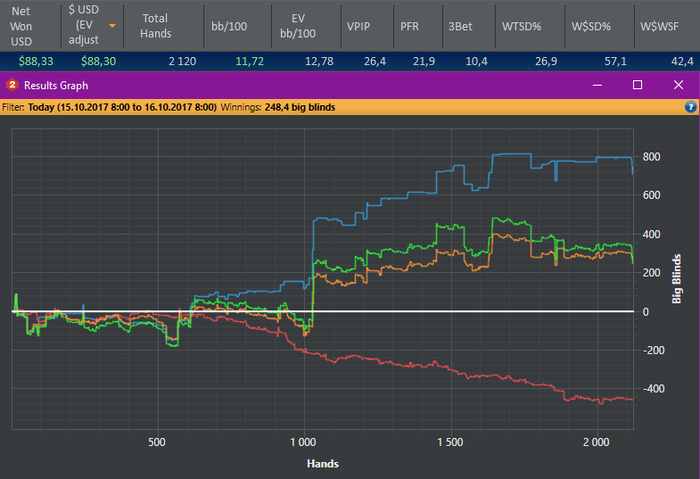Click the Hands axis label
Viewport: 700px width, 479px height.
click(323, 464)
